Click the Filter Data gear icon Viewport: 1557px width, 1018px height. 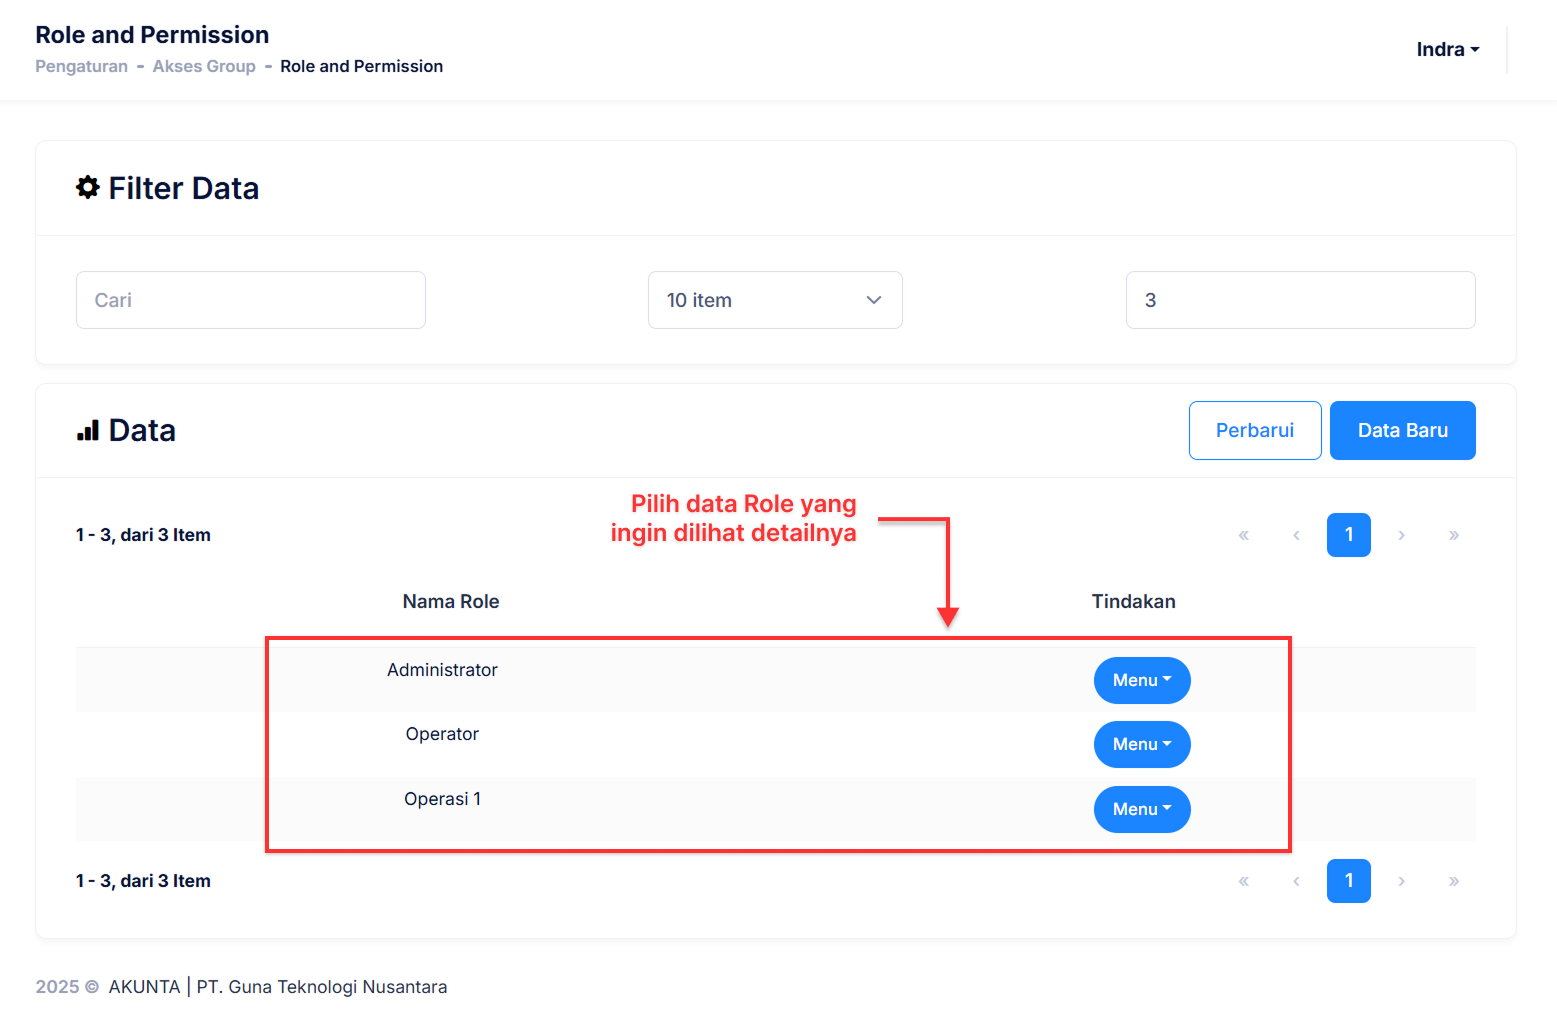tap(88, 188)
